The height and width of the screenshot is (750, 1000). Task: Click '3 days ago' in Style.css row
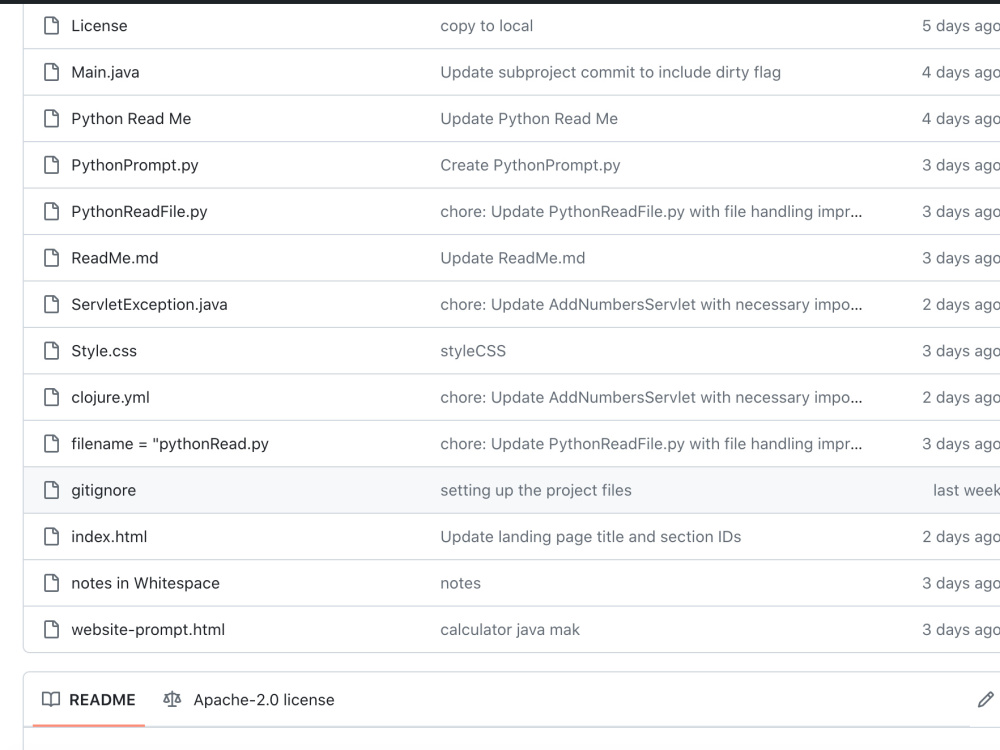(x=960, y=351)
